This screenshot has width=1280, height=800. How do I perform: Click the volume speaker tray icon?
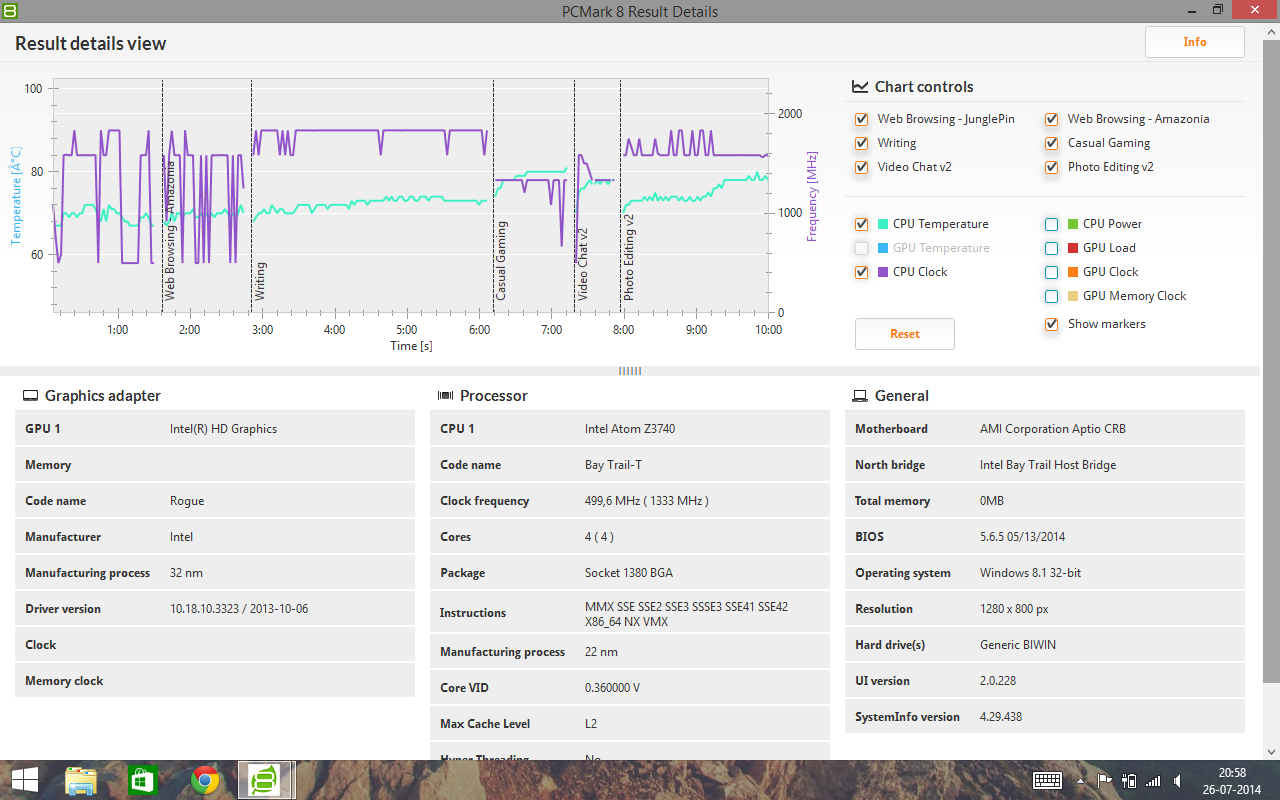coord(1178,781)
